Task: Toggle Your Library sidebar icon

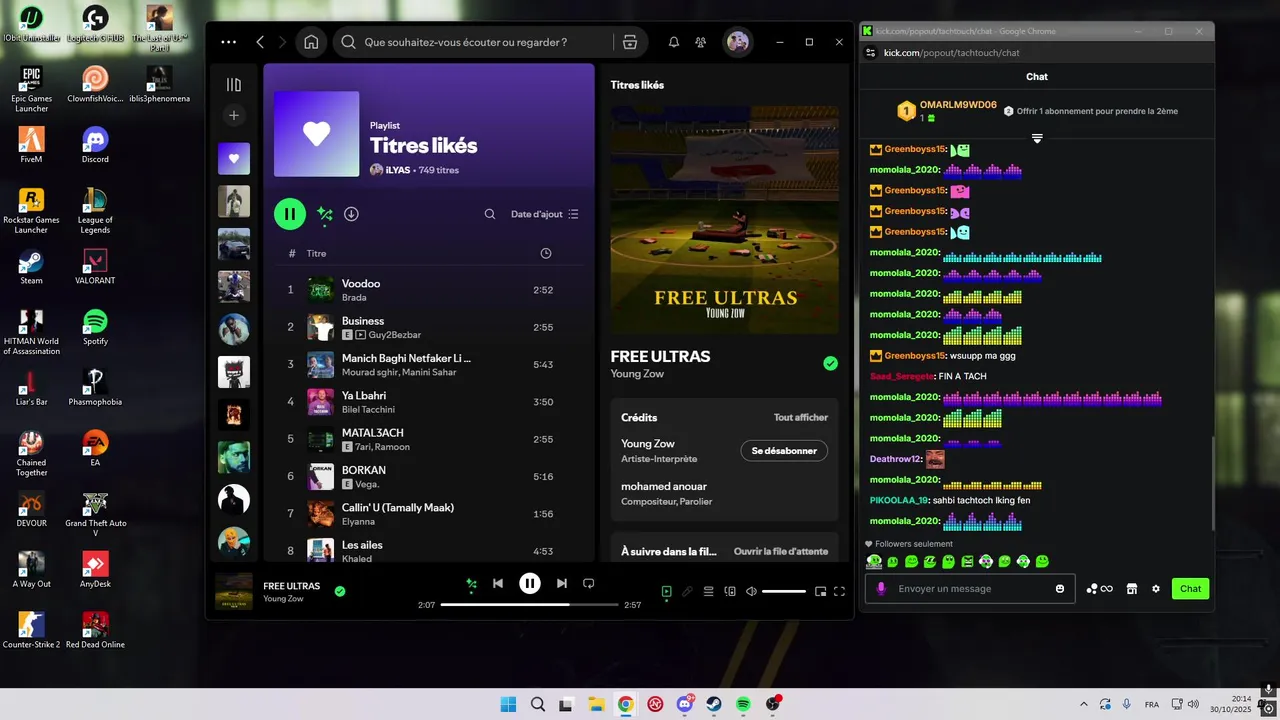Action: [x=234, y=85]
